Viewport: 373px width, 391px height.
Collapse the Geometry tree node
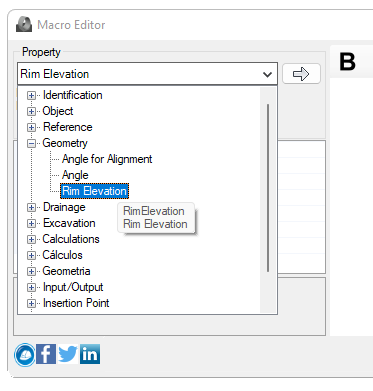click(x=31, y=143)
